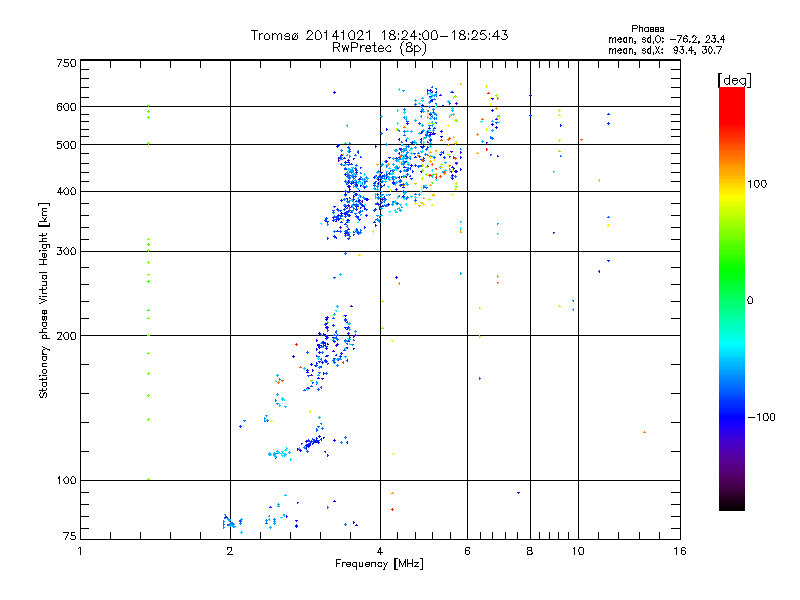Click the plot title 'Tromsø 20141021 18:24:00-18:25:43'

pyautogui.click(x=379, y=35)
